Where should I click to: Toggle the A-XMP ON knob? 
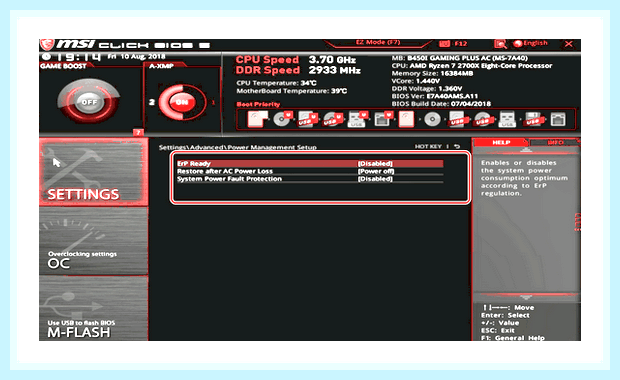(182, 102)
